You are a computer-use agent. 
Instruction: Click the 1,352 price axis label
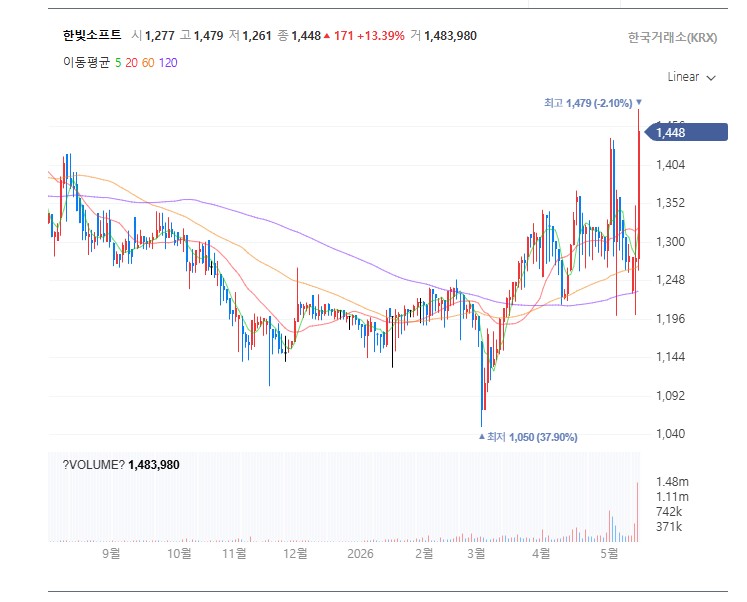[670, 203]
